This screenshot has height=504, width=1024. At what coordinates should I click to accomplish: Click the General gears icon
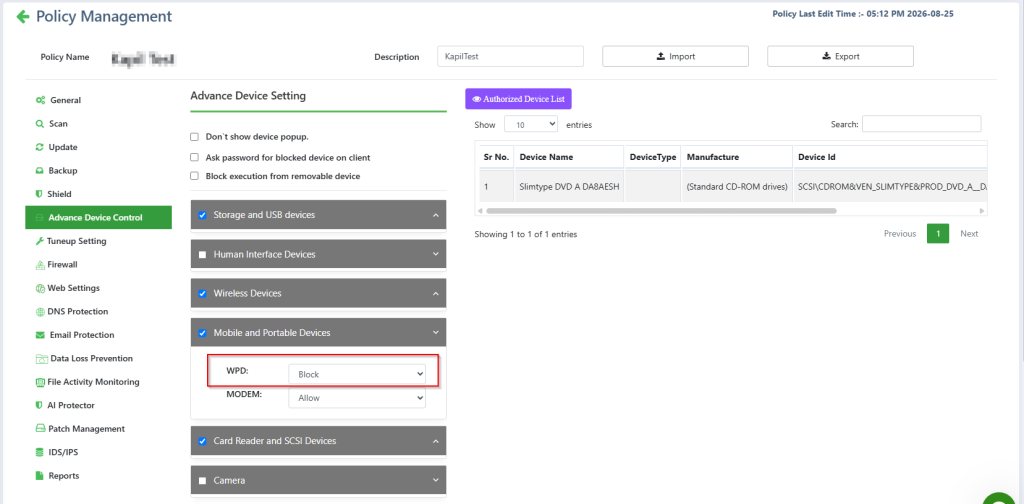coord(40,100)
